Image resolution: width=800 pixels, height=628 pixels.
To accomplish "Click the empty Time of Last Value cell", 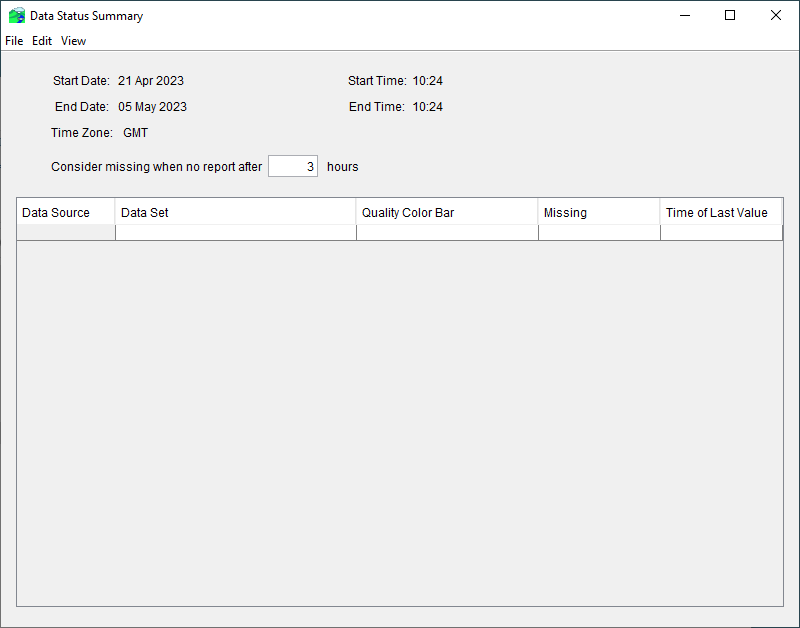I will pyautogui.click(x=721, y=233).
